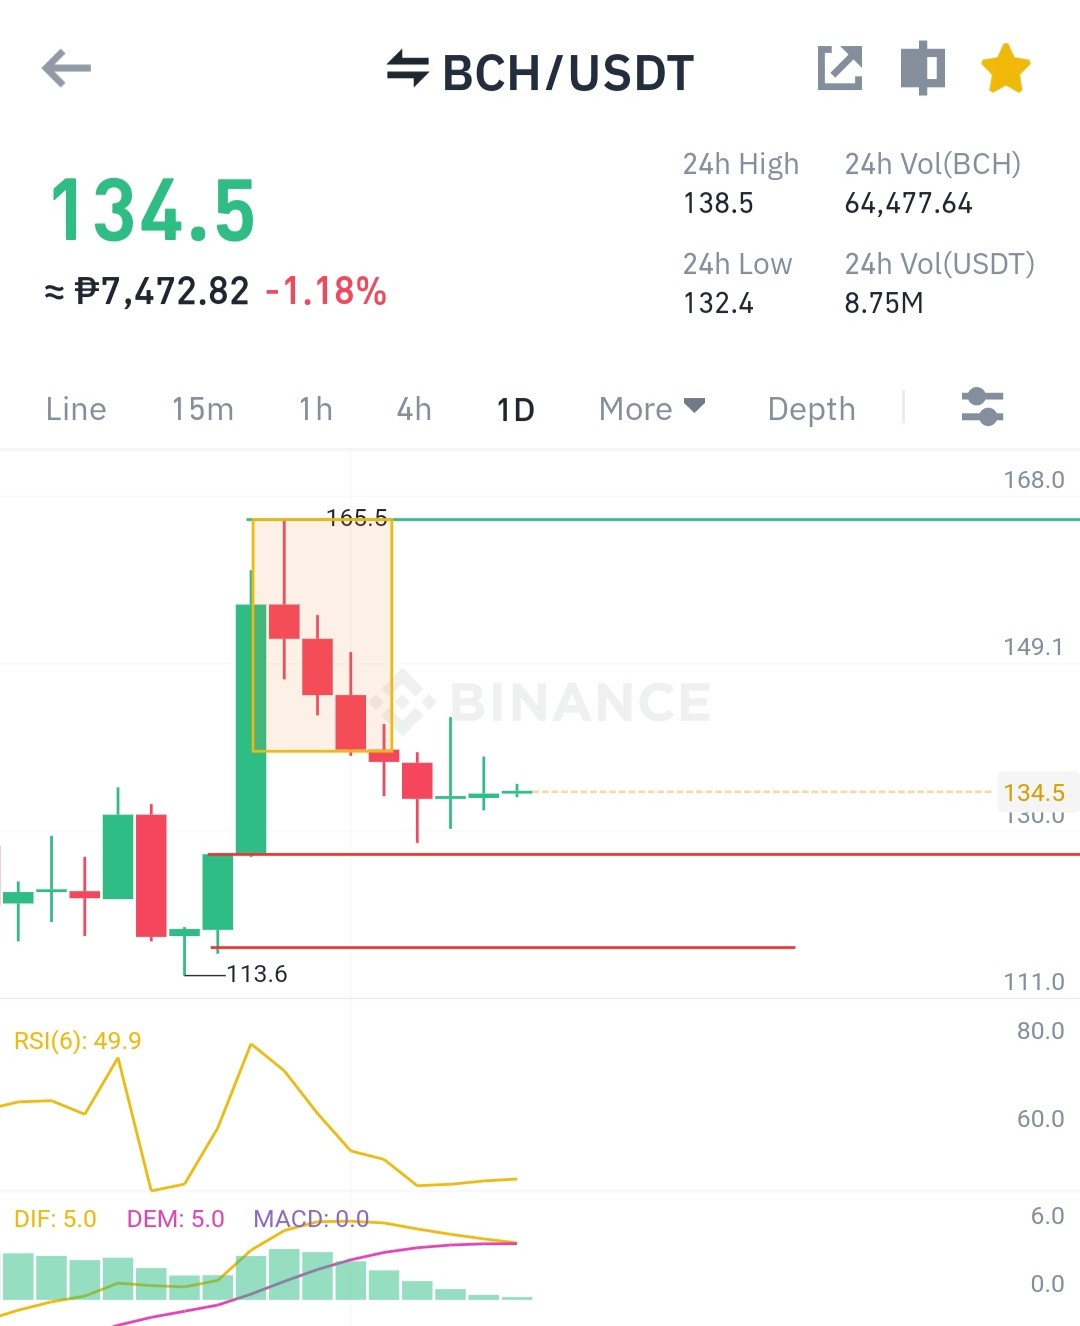This screenshot has height=1326, width=1080.
Task: Tap the MACD indicator label
Action: (x=311, y=1218)
